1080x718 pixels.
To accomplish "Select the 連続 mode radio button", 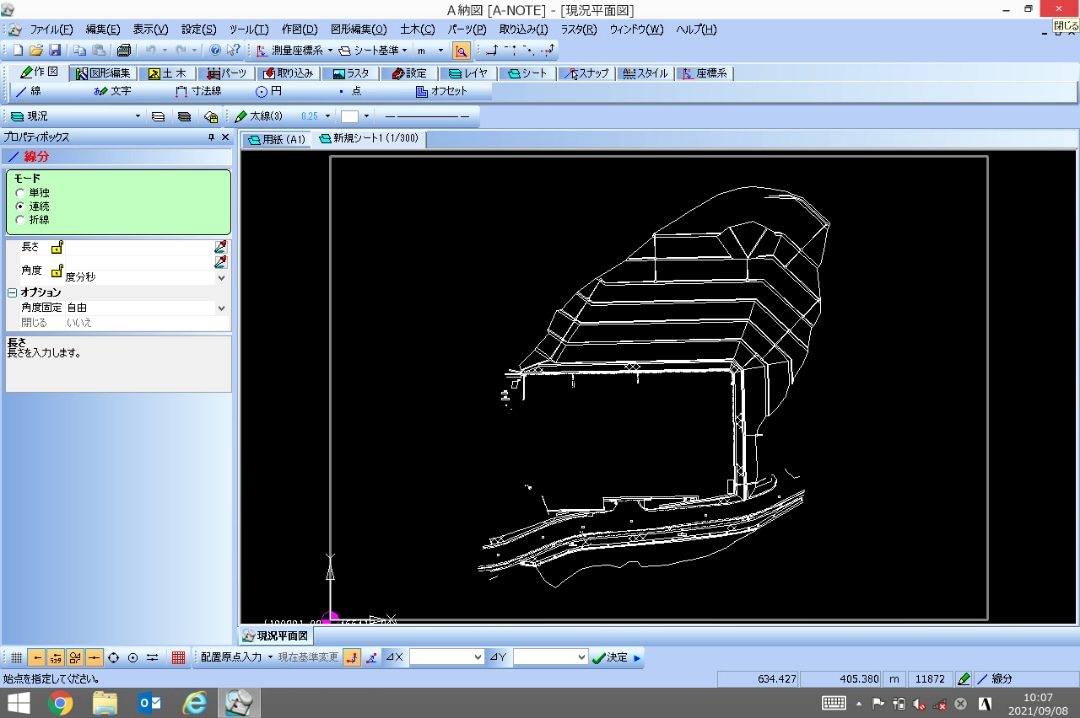I will click(20, 206).
